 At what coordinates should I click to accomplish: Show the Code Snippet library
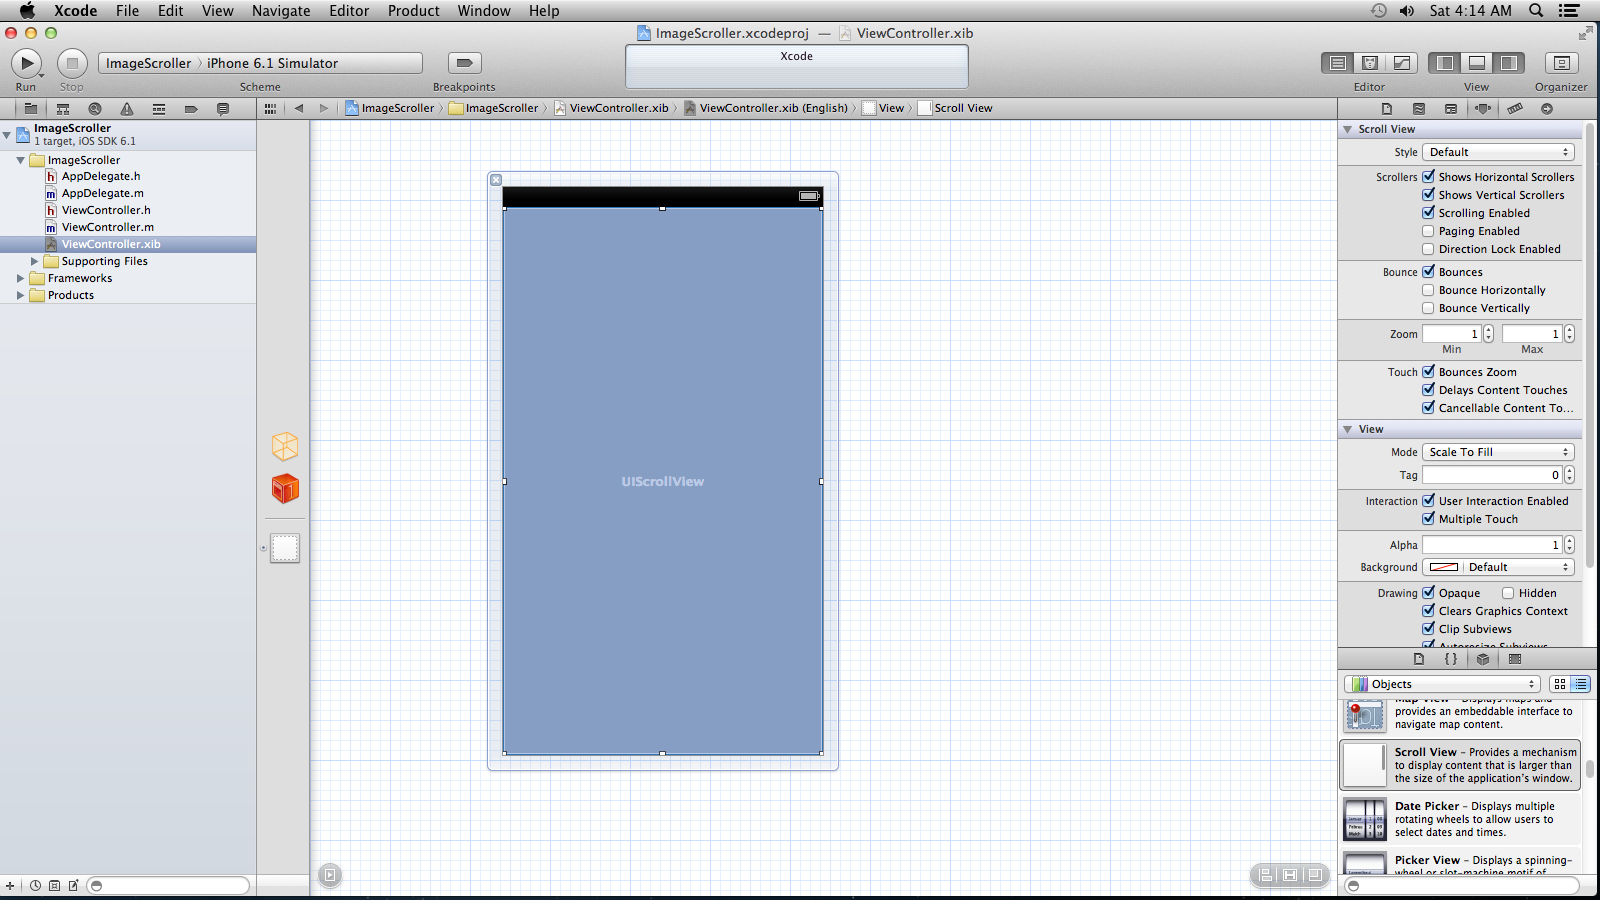[1451, 659]
